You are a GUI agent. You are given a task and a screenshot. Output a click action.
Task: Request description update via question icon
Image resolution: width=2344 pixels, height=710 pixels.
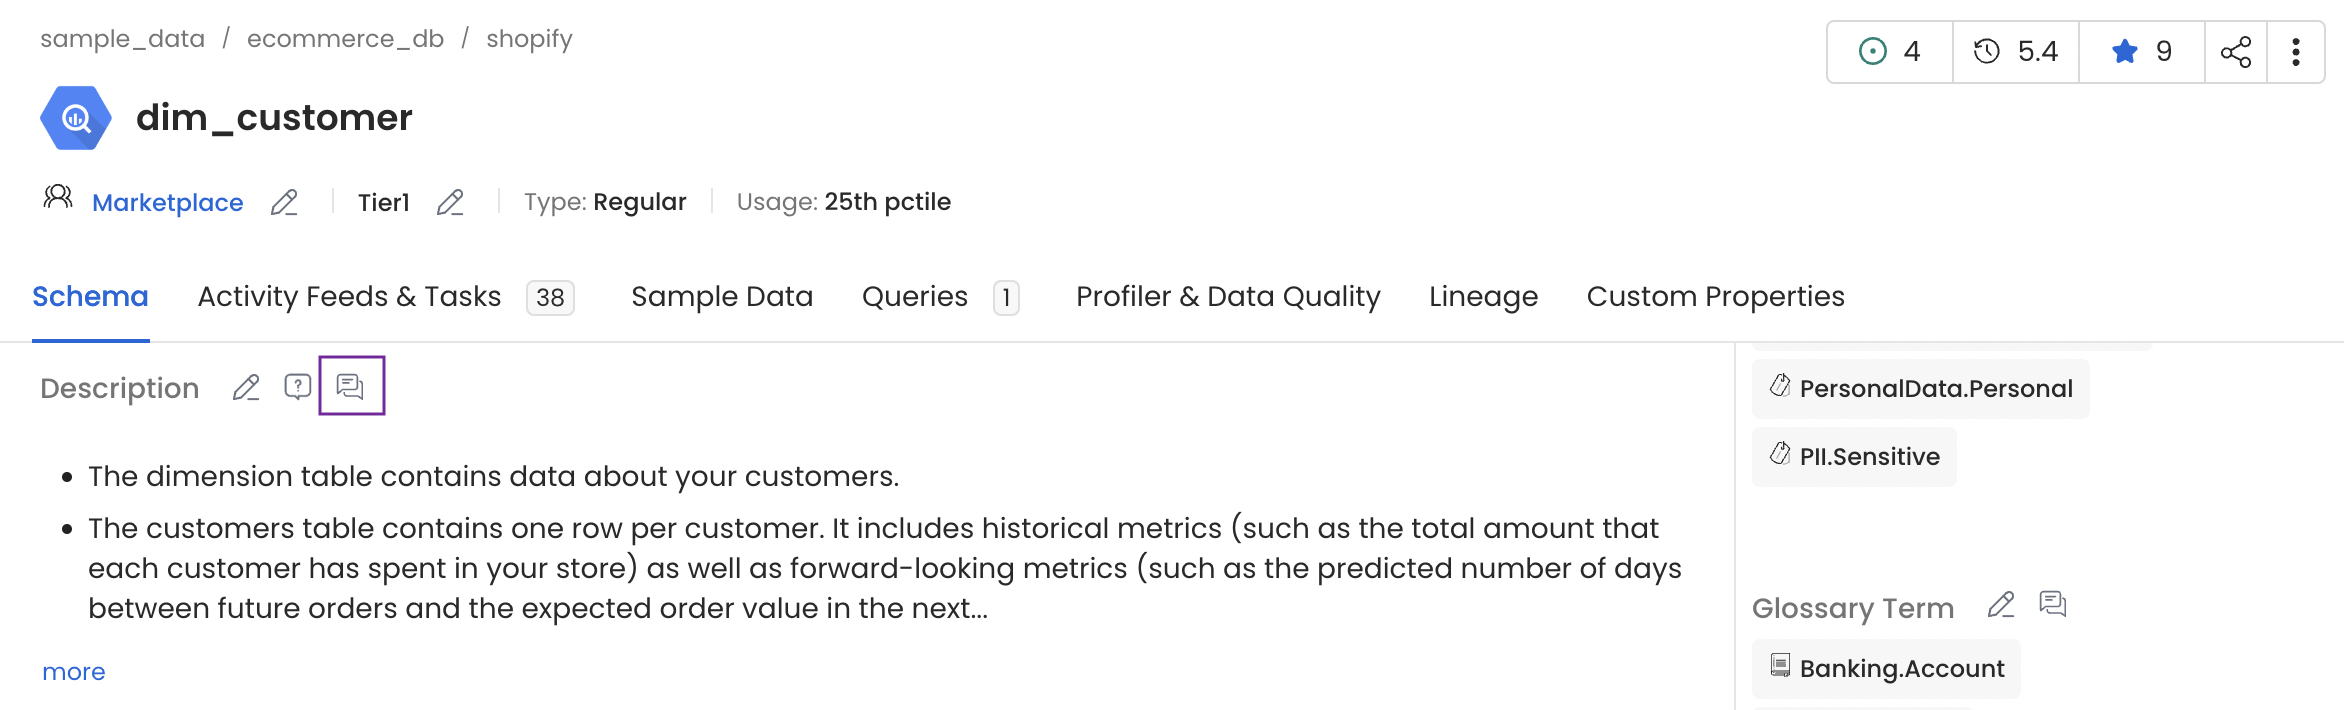coord(298,387)
